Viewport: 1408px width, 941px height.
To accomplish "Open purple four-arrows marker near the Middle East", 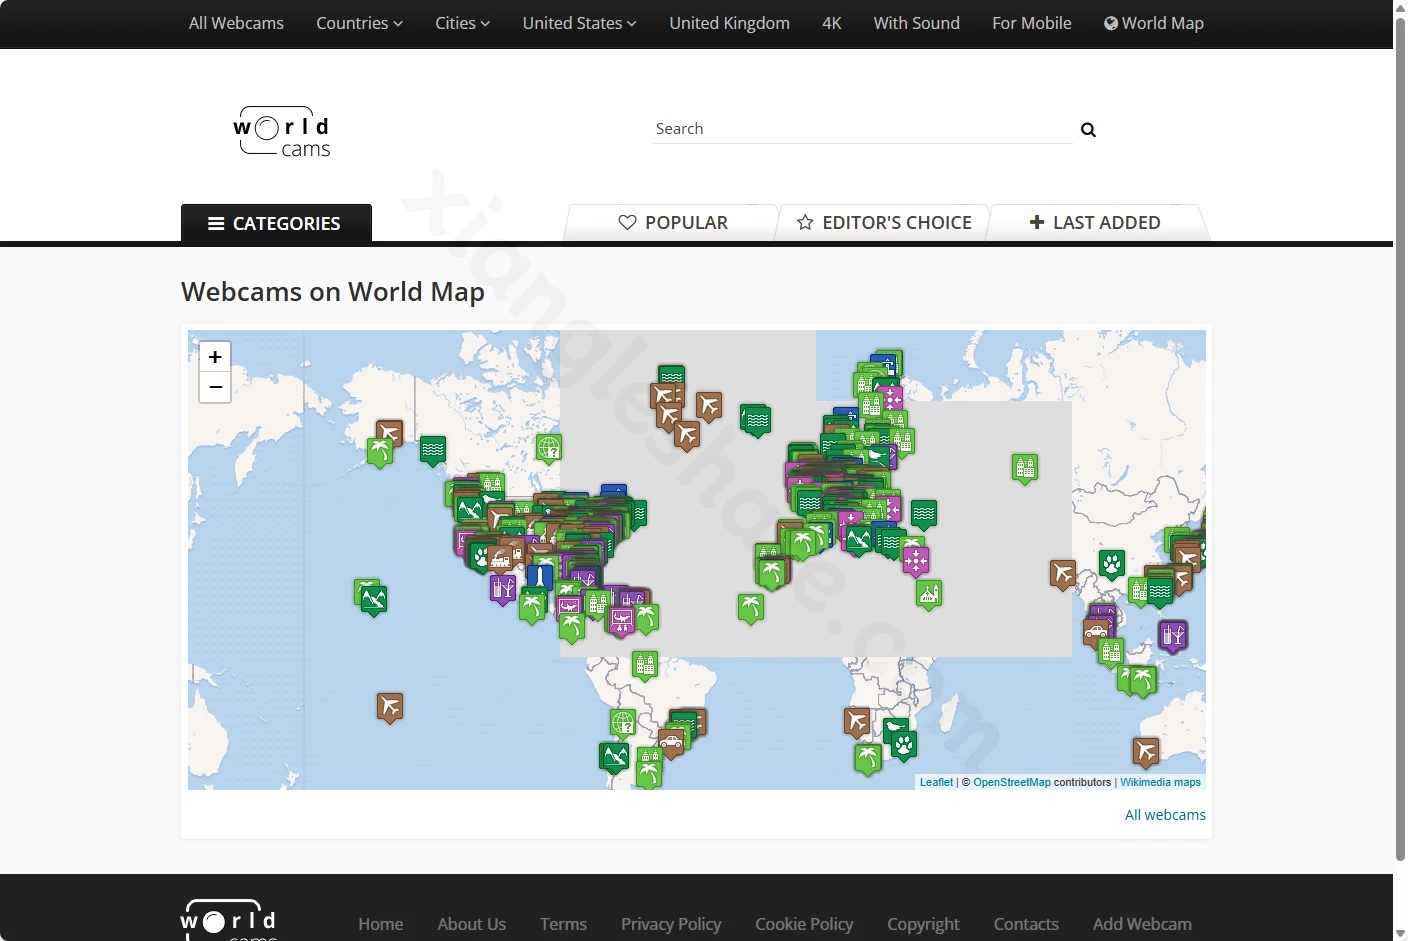I will click(x=915, y=560).
